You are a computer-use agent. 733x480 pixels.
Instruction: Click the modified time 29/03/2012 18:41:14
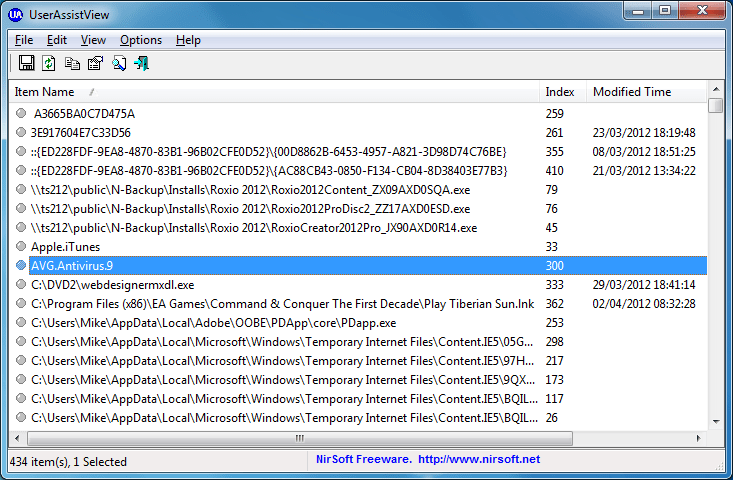pyautogui.click(x=644, y=285)
